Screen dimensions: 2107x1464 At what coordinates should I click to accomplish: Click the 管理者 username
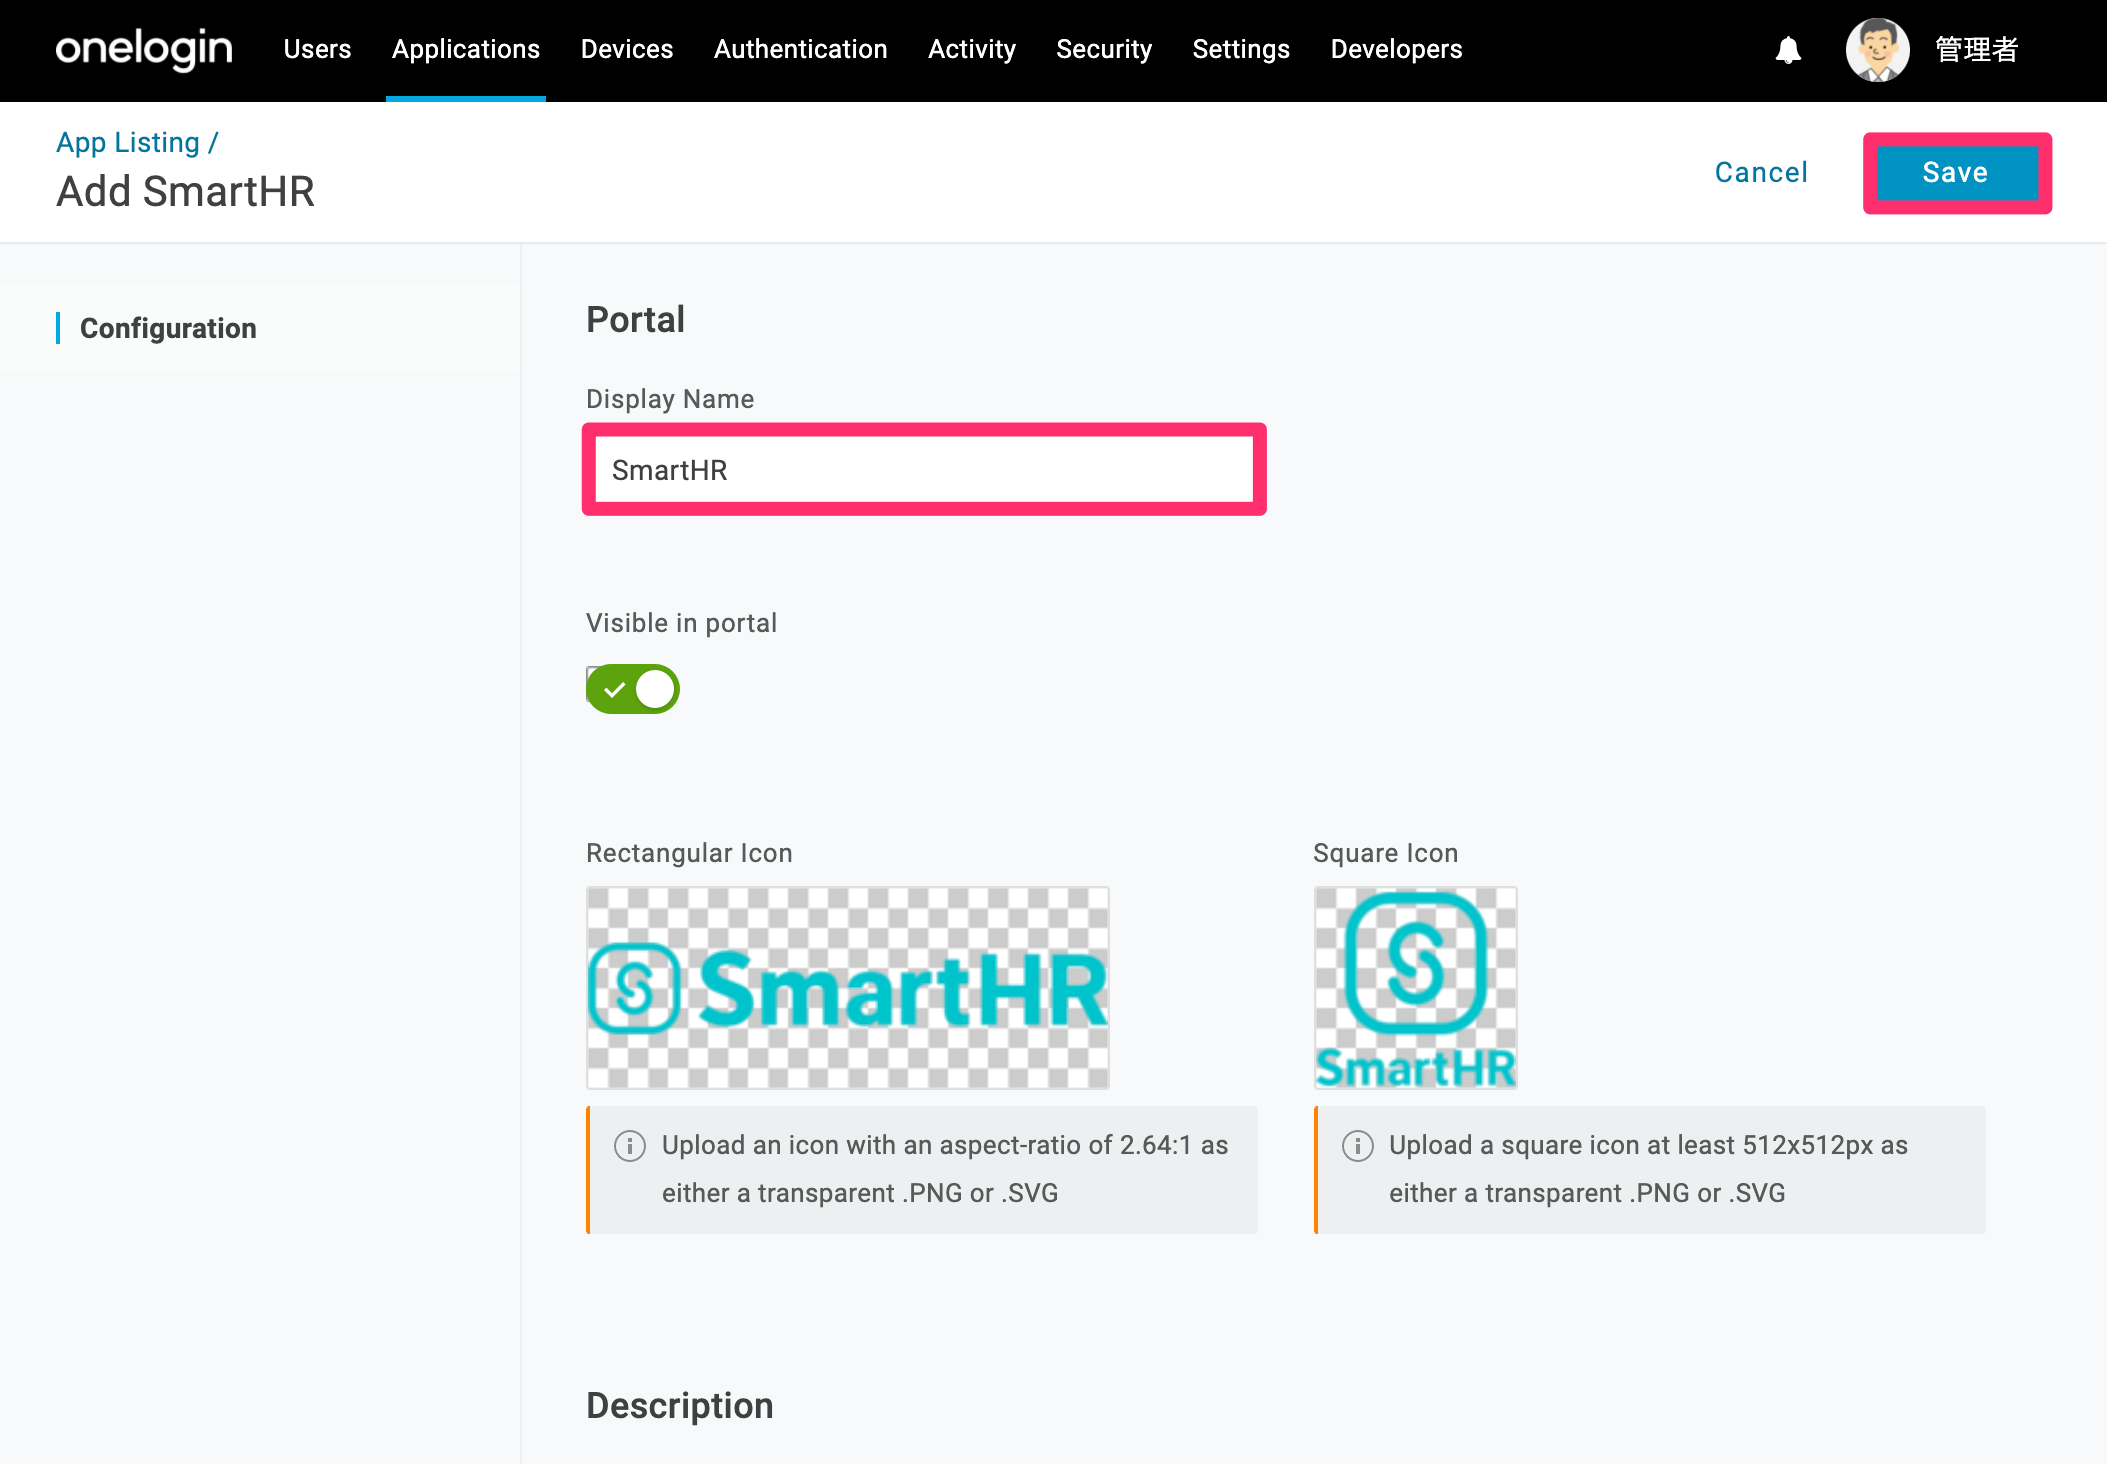(1976, 49)
